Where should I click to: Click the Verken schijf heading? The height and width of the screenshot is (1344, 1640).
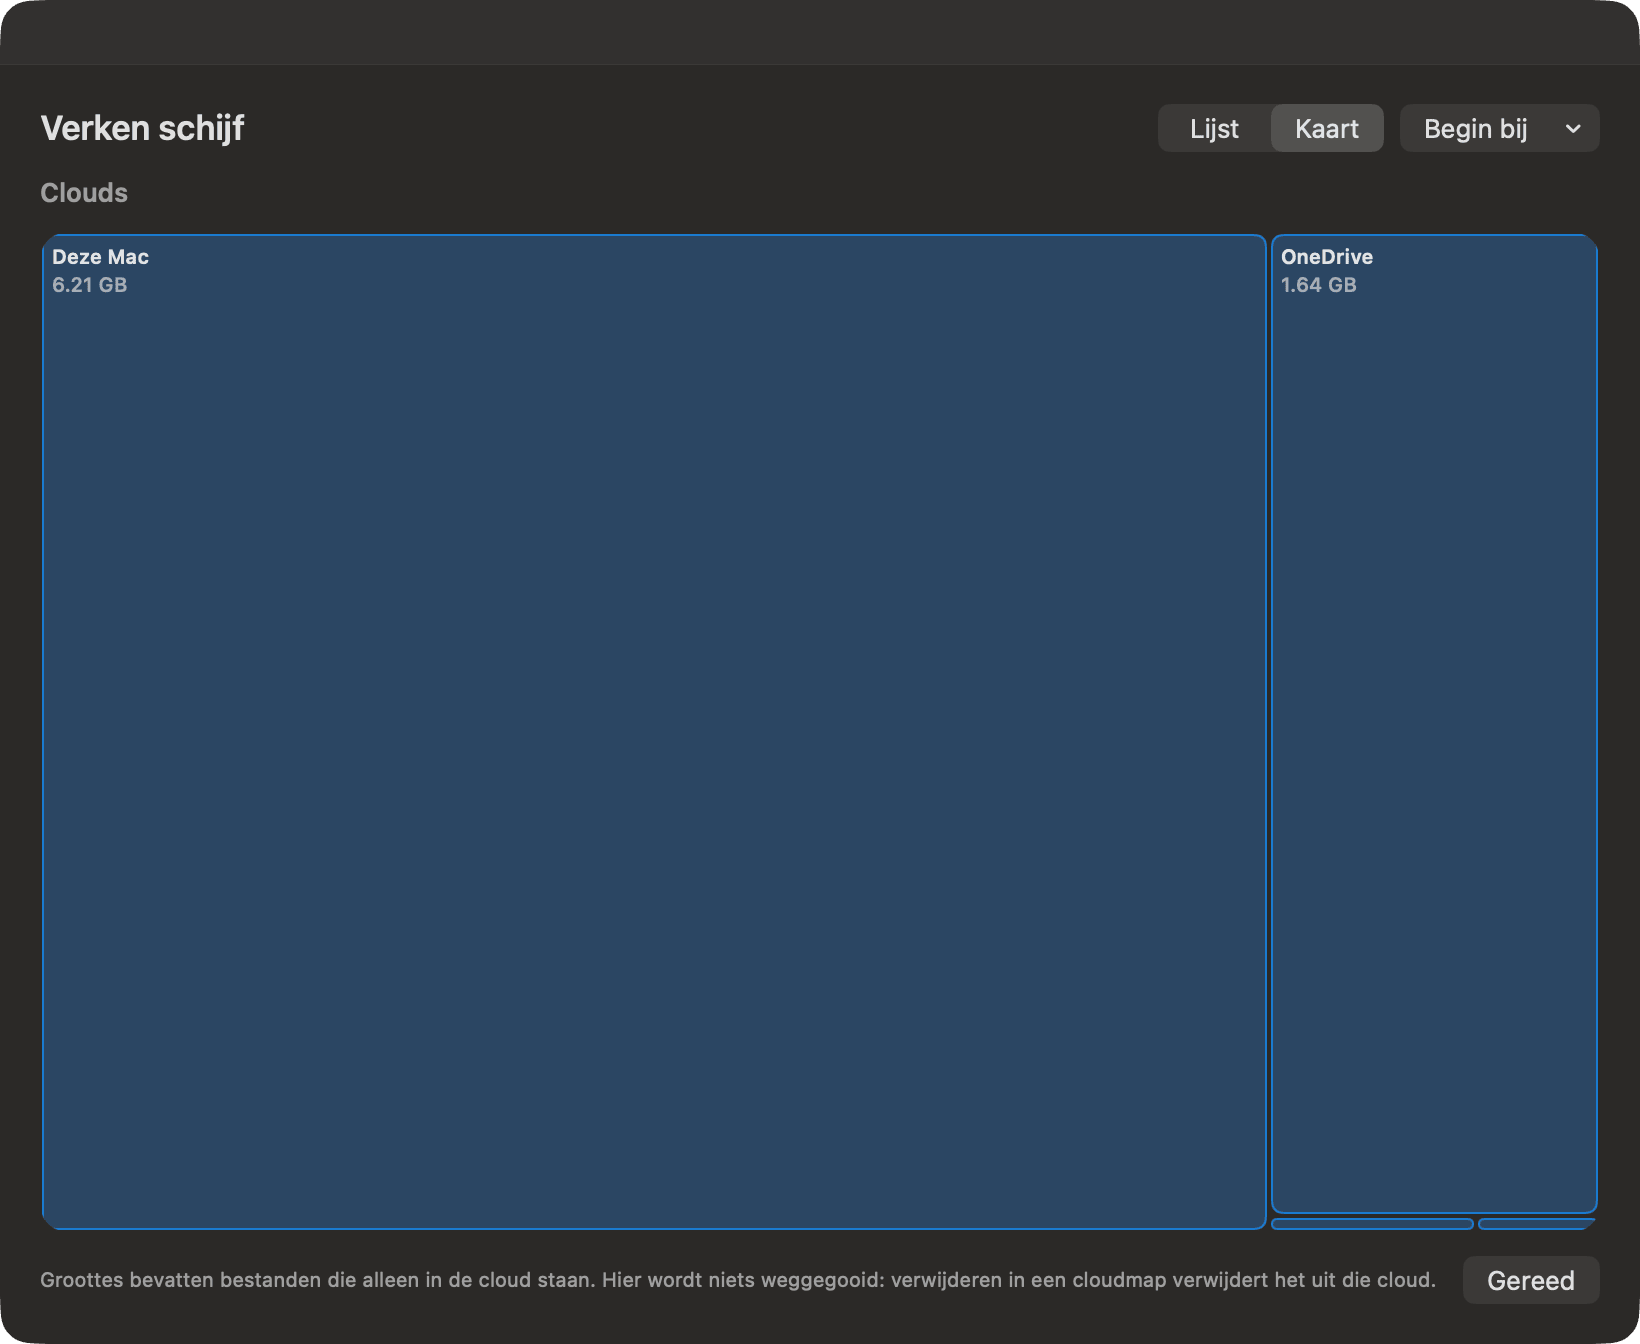[142, 128]
